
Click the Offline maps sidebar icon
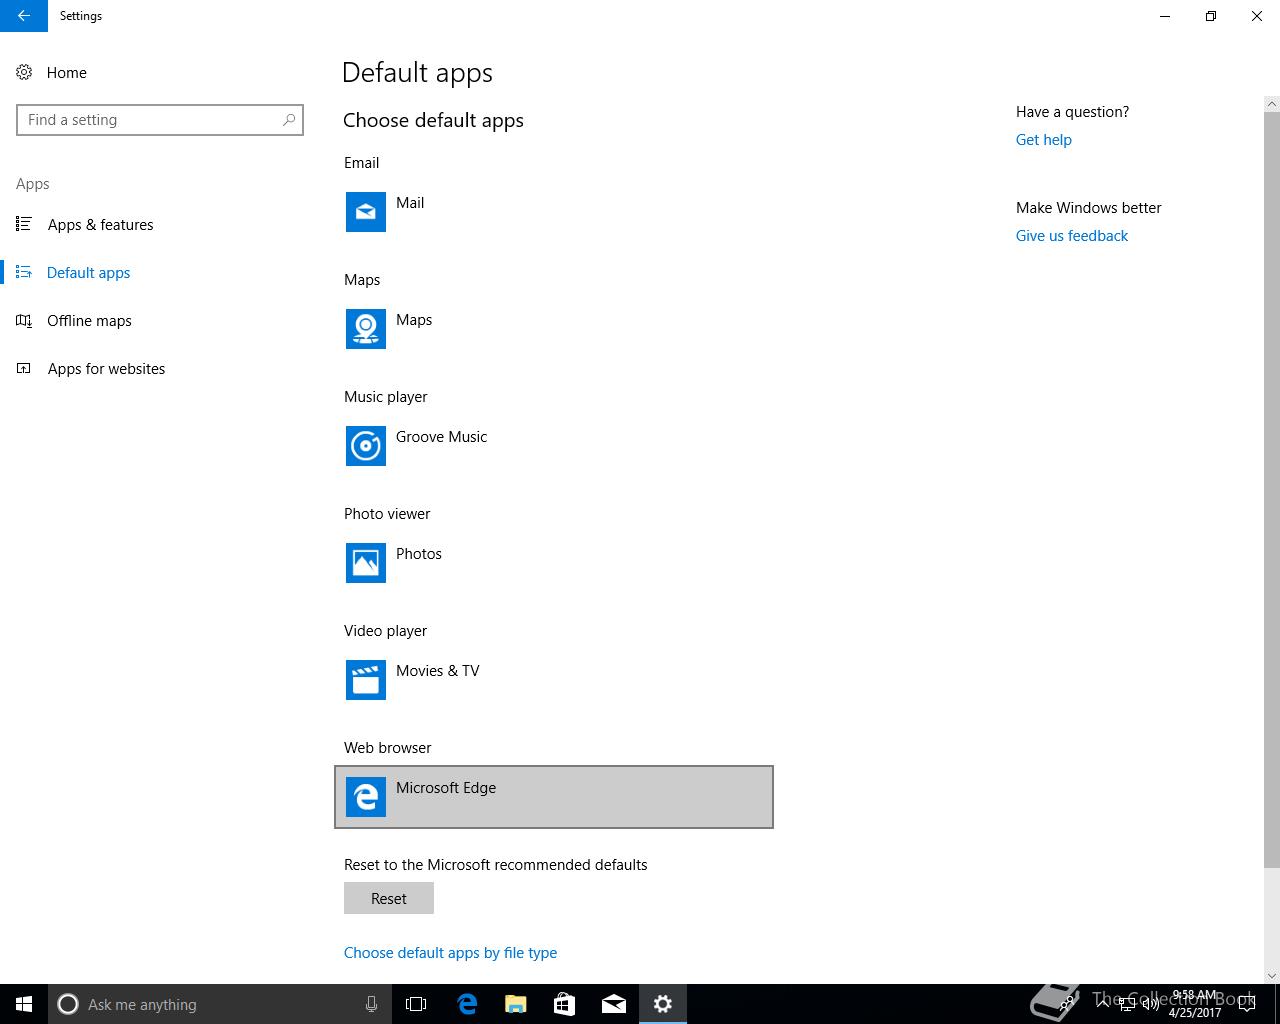24,320
